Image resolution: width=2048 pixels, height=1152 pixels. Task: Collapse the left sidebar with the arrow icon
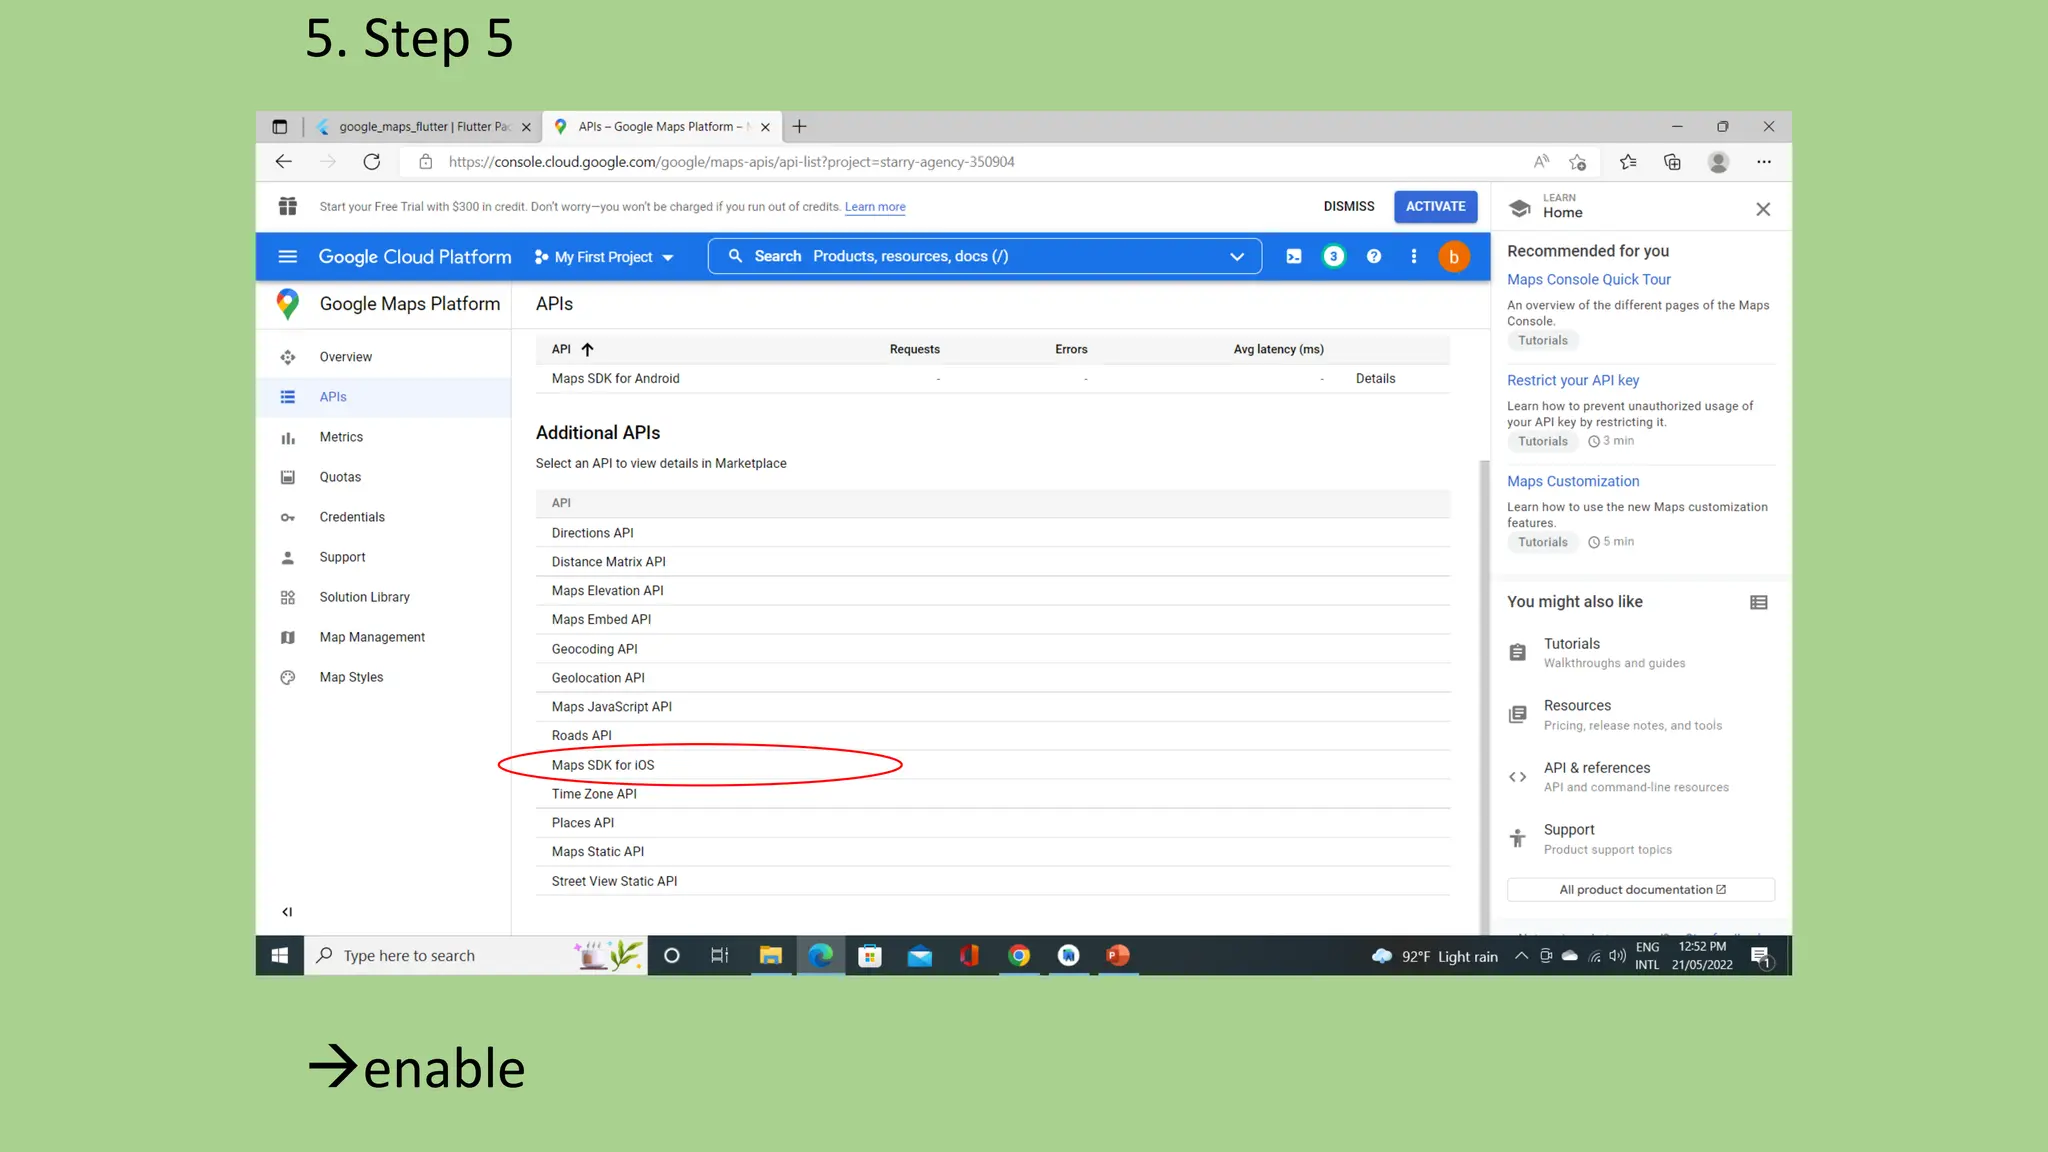(287, 912)
